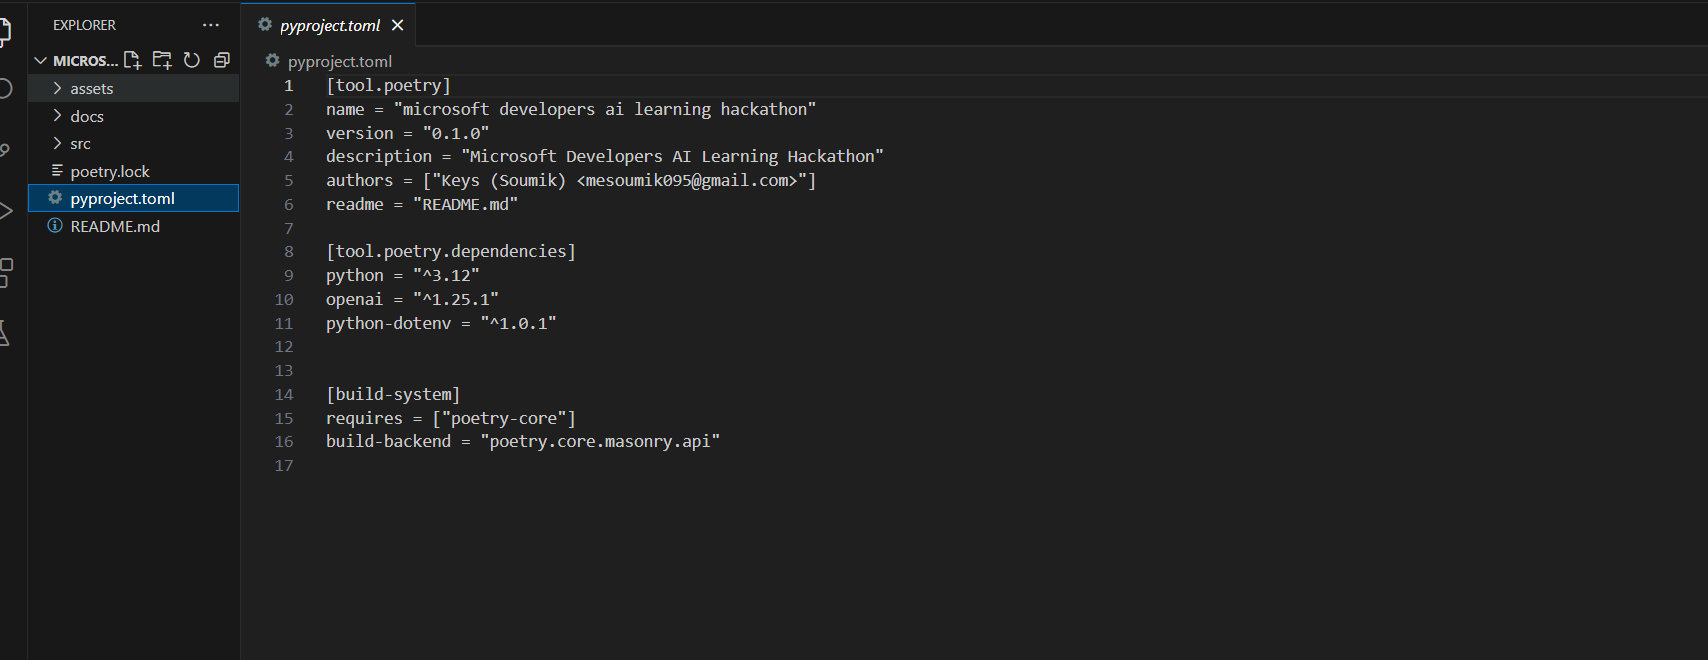The height and width of the screenshot is (660, 1708).
Task: Click line number 12 in gutter
Action: (284, 346)
